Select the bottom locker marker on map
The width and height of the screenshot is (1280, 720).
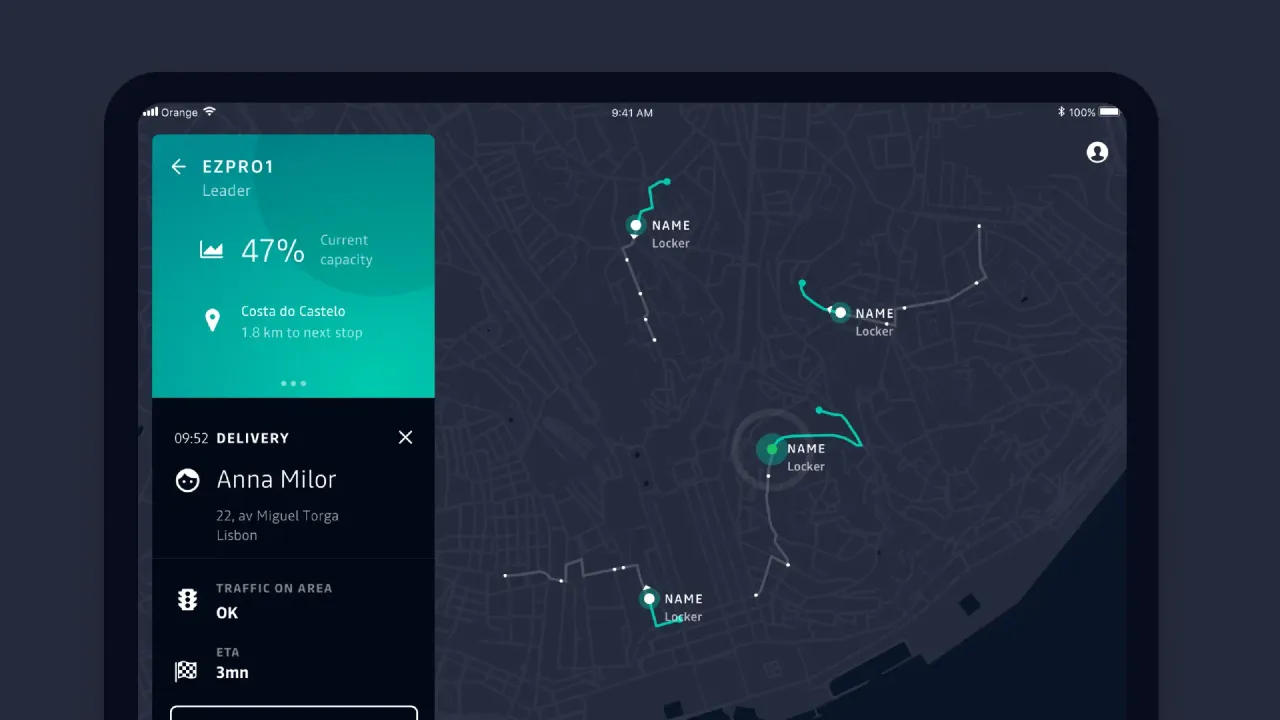click(649, 599)
